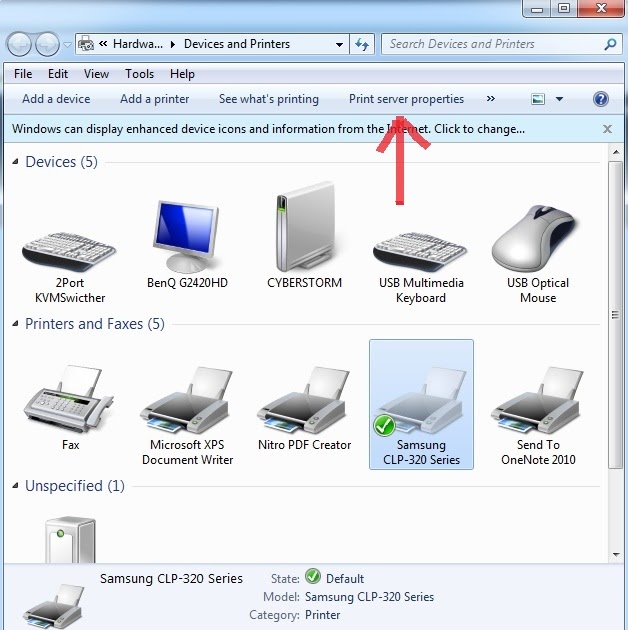Collapse the Printers and Faxes (5) group
The image size is (628, 630).
pos(15,323)
